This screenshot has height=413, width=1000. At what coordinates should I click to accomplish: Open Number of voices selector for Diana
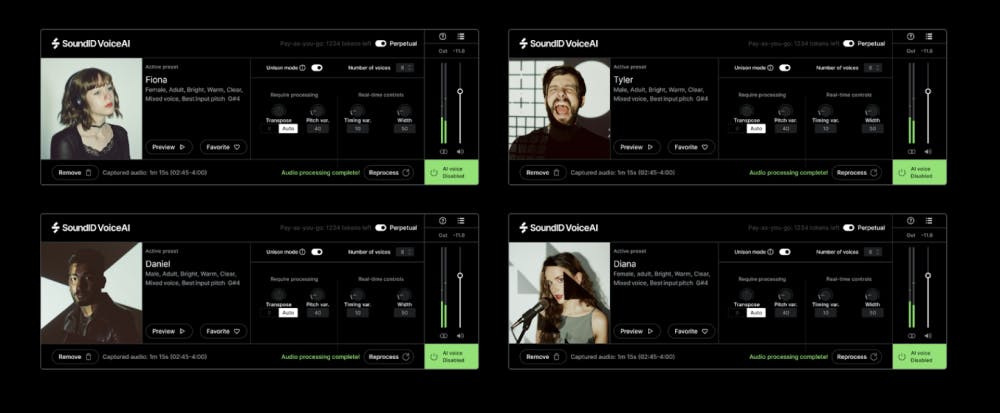(x=872, y=252)
